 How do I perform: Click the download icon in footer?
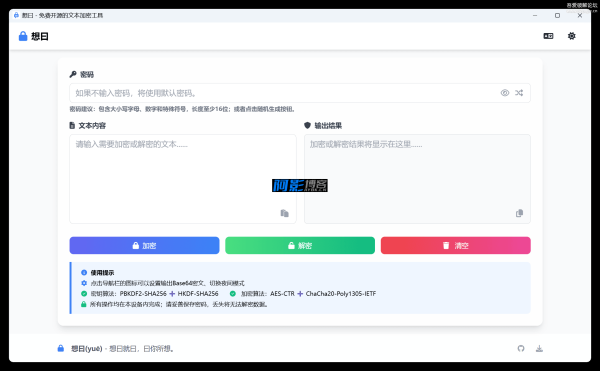[539, 348]
